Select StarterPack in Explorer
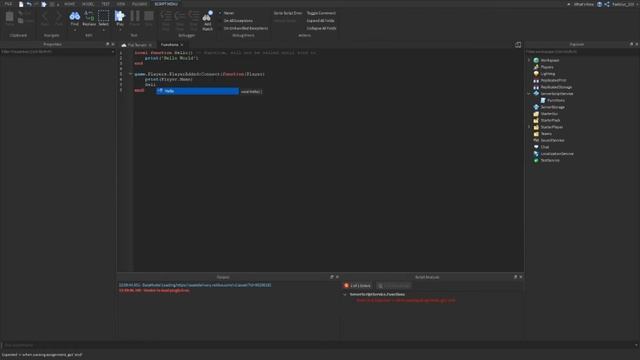The height and width of the screenshot is (360, 640). 550,120
